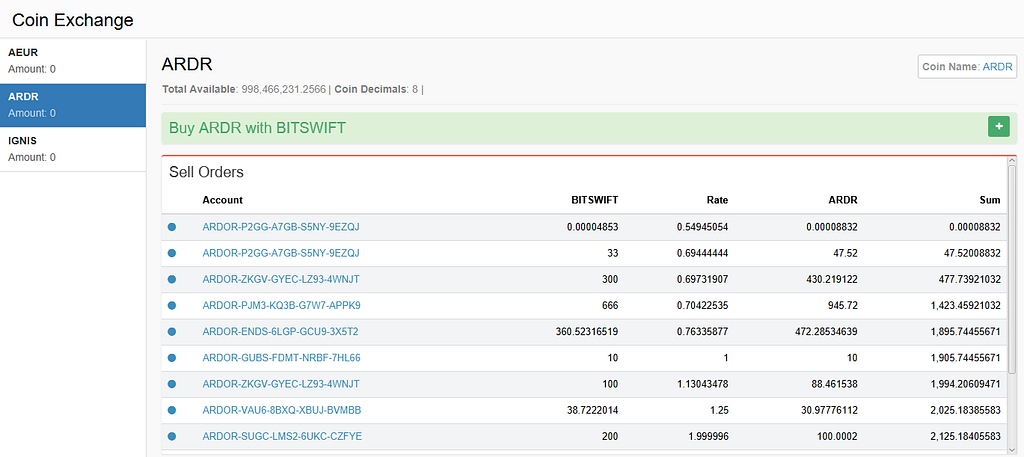Click the BITSWIFT amount 200
This screenshot has height=457, width=1024.
pos(611,436)
